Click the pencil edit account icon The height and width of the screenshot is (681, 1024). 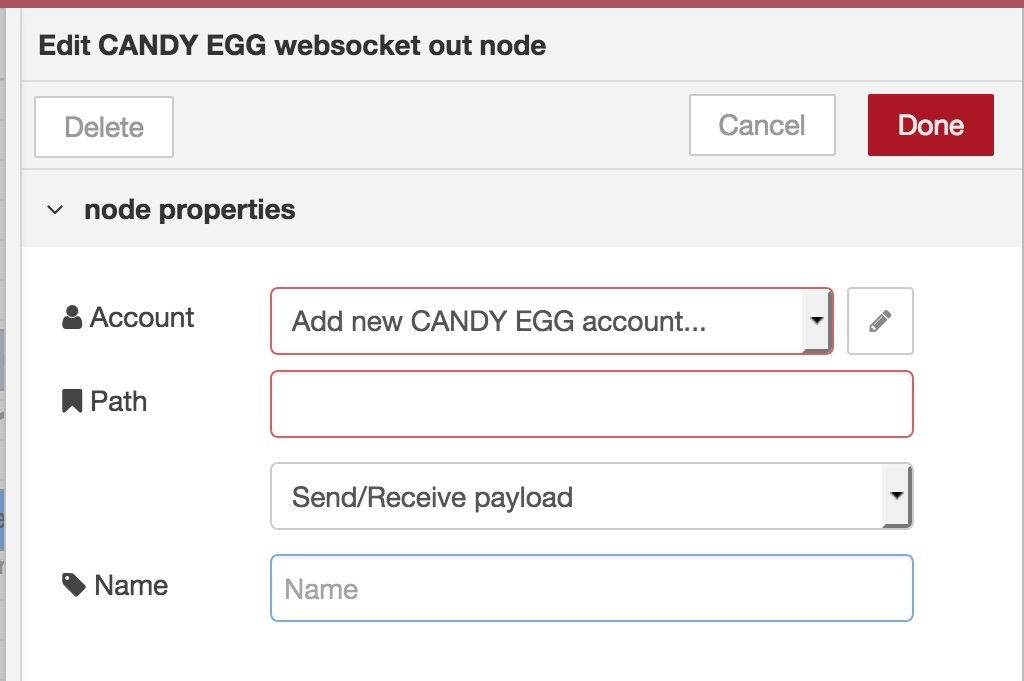(880, 321)
